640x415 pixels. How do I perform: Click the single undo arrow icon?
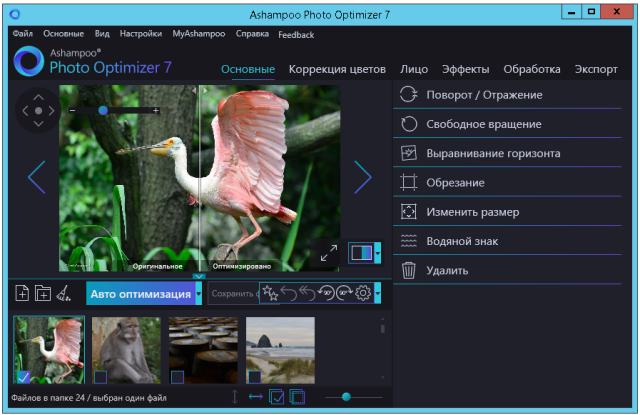[x=289, y=293]
